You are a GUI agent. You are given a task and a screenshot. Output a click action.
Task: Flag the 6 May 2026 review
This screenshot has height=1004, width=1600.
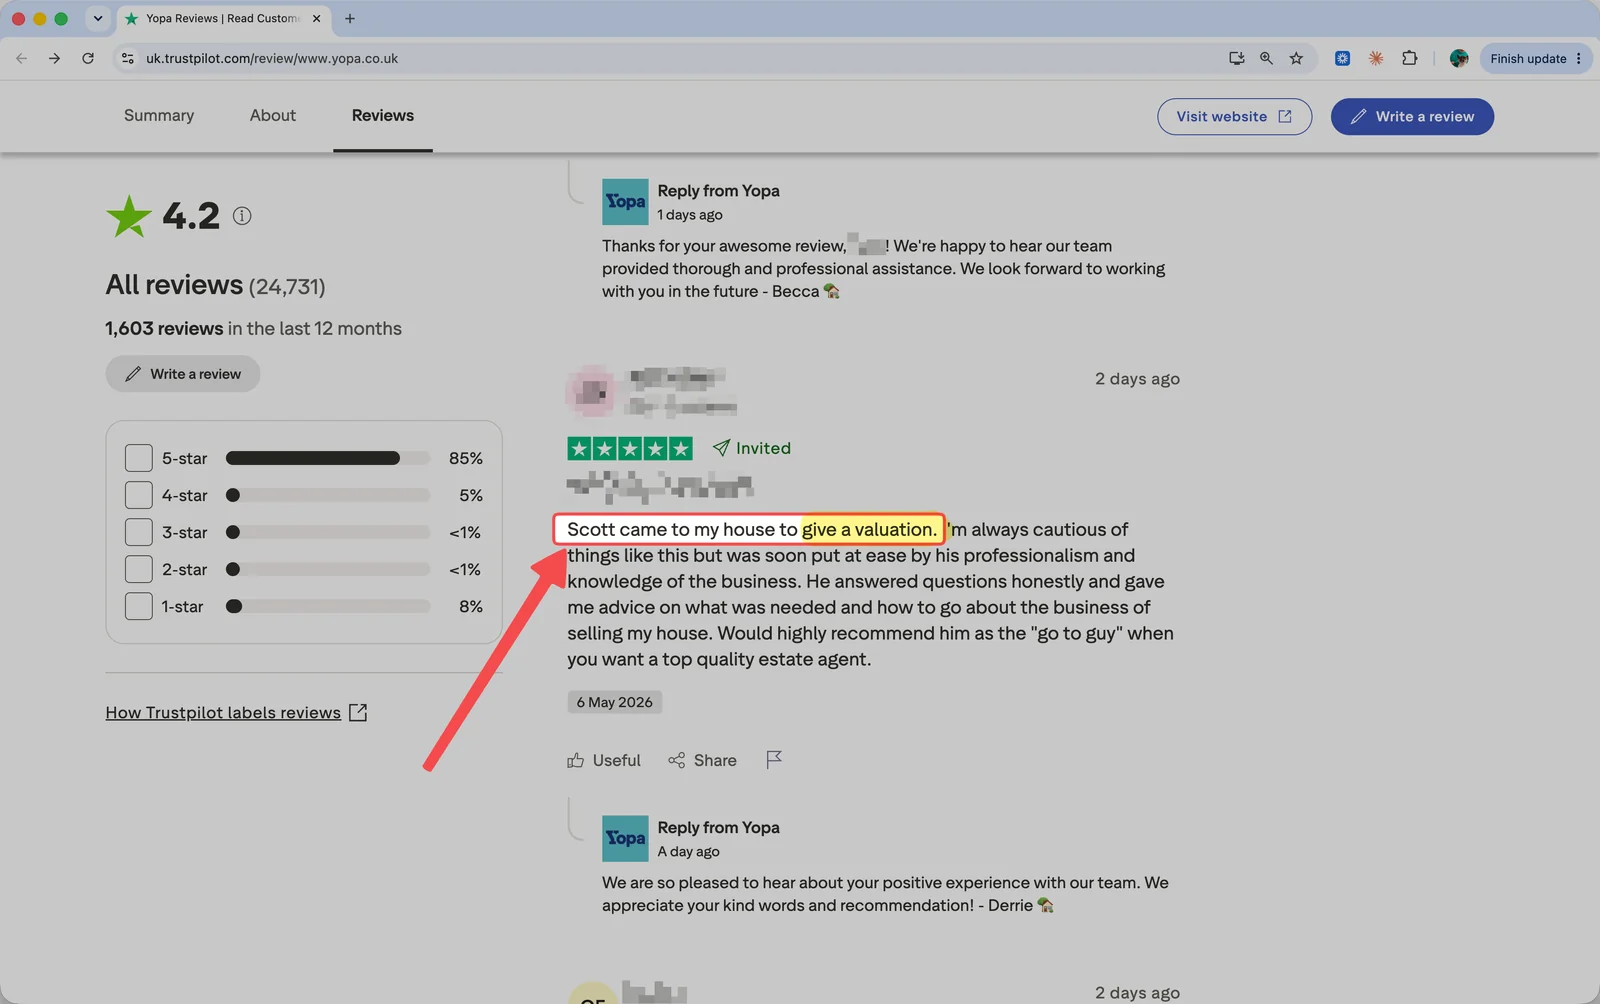(x=774, y=760)
